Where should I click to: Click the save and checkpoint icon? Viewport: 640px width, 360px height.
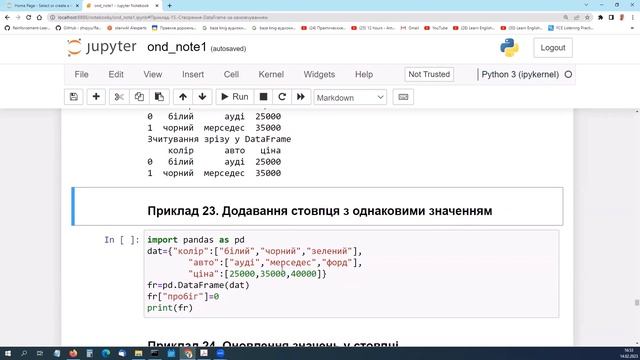pyautogui.click(x=74, y=97)
